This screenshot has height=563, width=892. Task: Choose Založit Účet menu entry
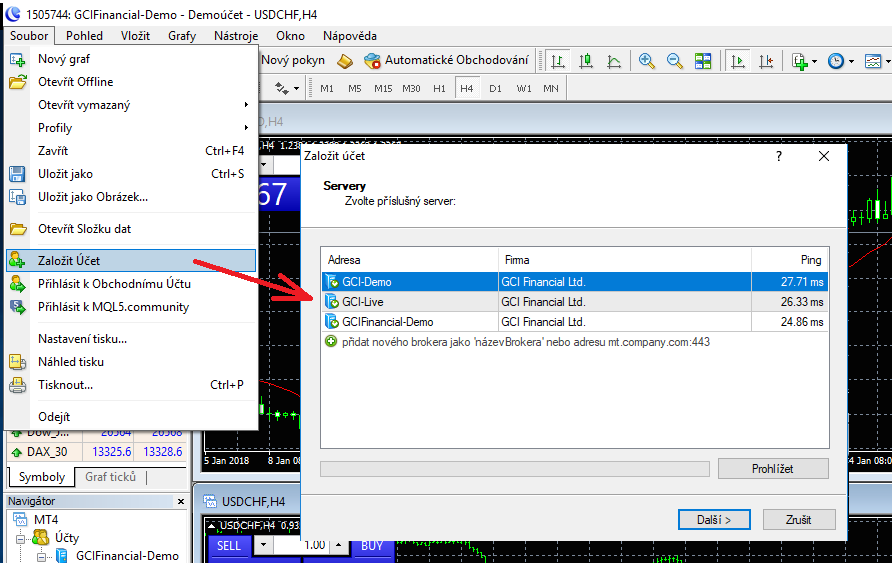pyautogui.click(x=131, y=260)
